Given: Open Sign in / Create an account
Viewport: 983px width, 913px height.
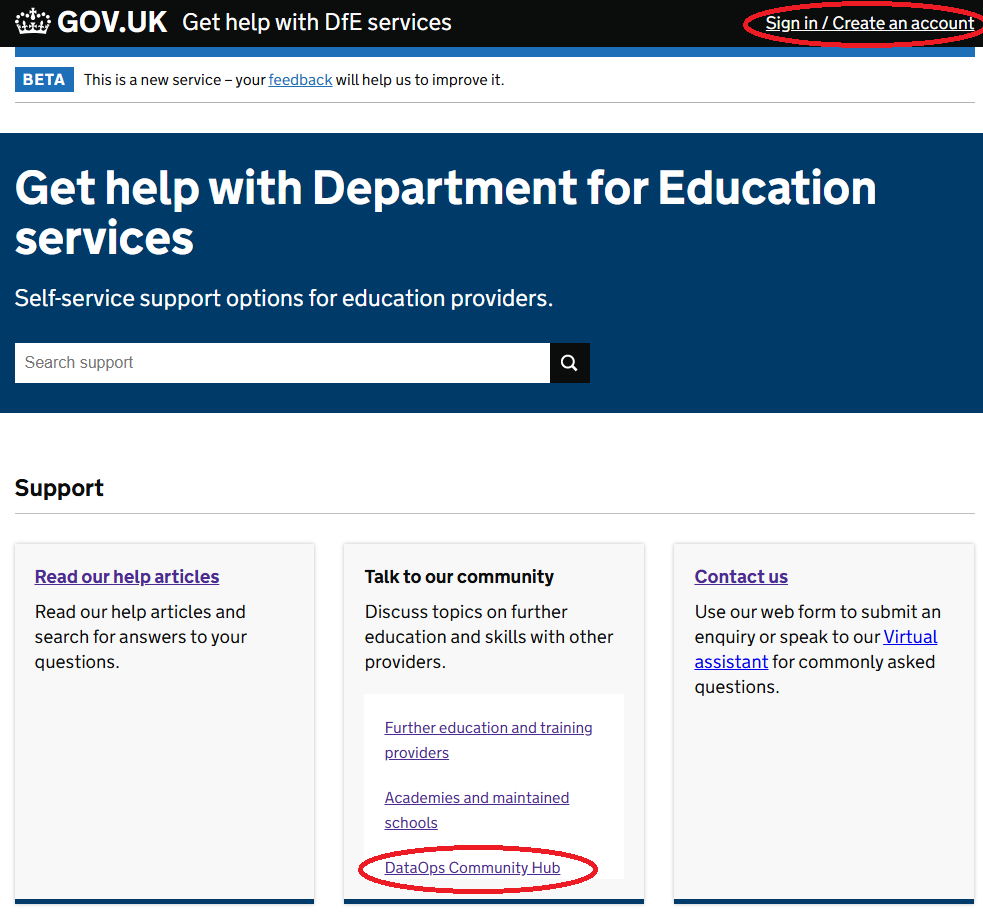Looking at the screenshot, I should point(870,23).
